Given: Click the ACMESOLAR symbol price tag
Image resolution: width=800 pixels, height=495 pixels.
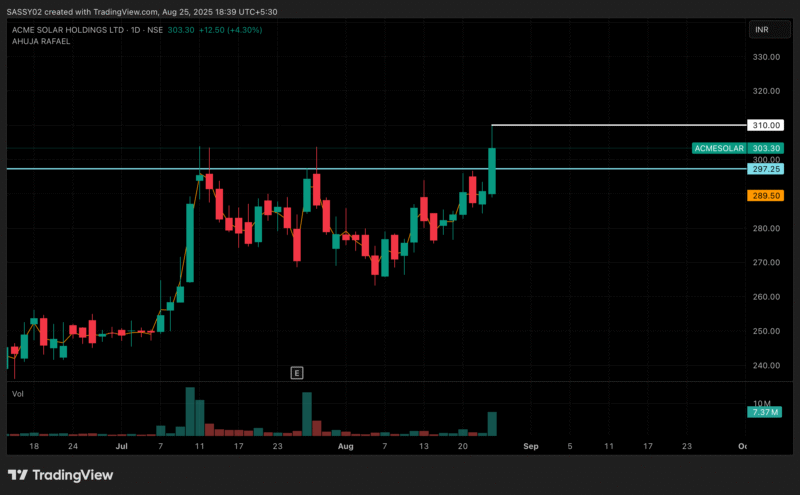Looking at the screenshot, I should (719, 148).
